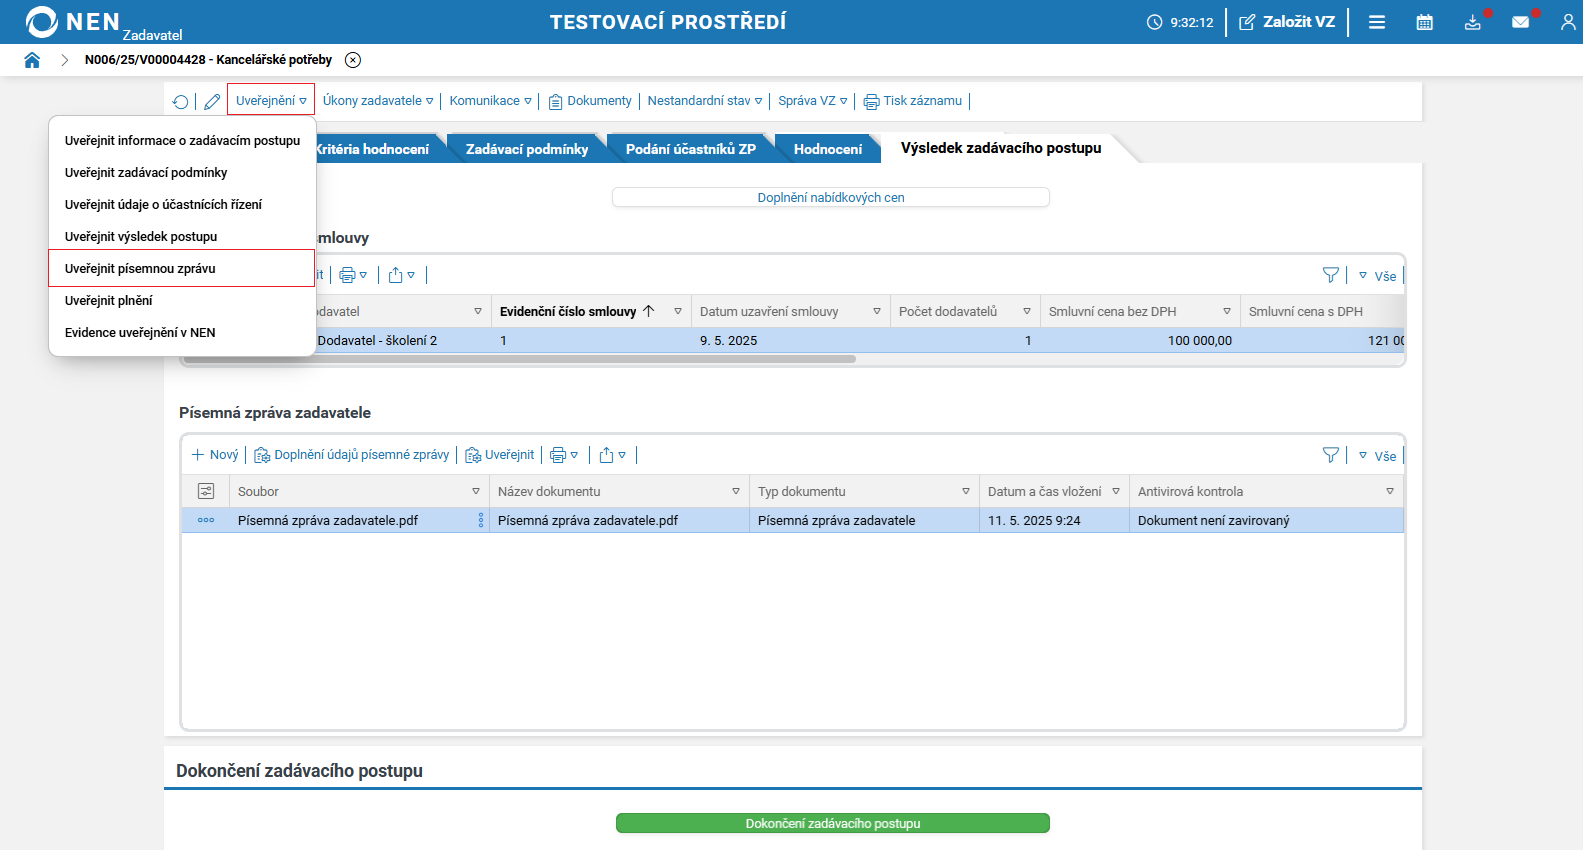Expand Úkony zadavatele dropdown
1583x850 pixels.
[378, 101]
